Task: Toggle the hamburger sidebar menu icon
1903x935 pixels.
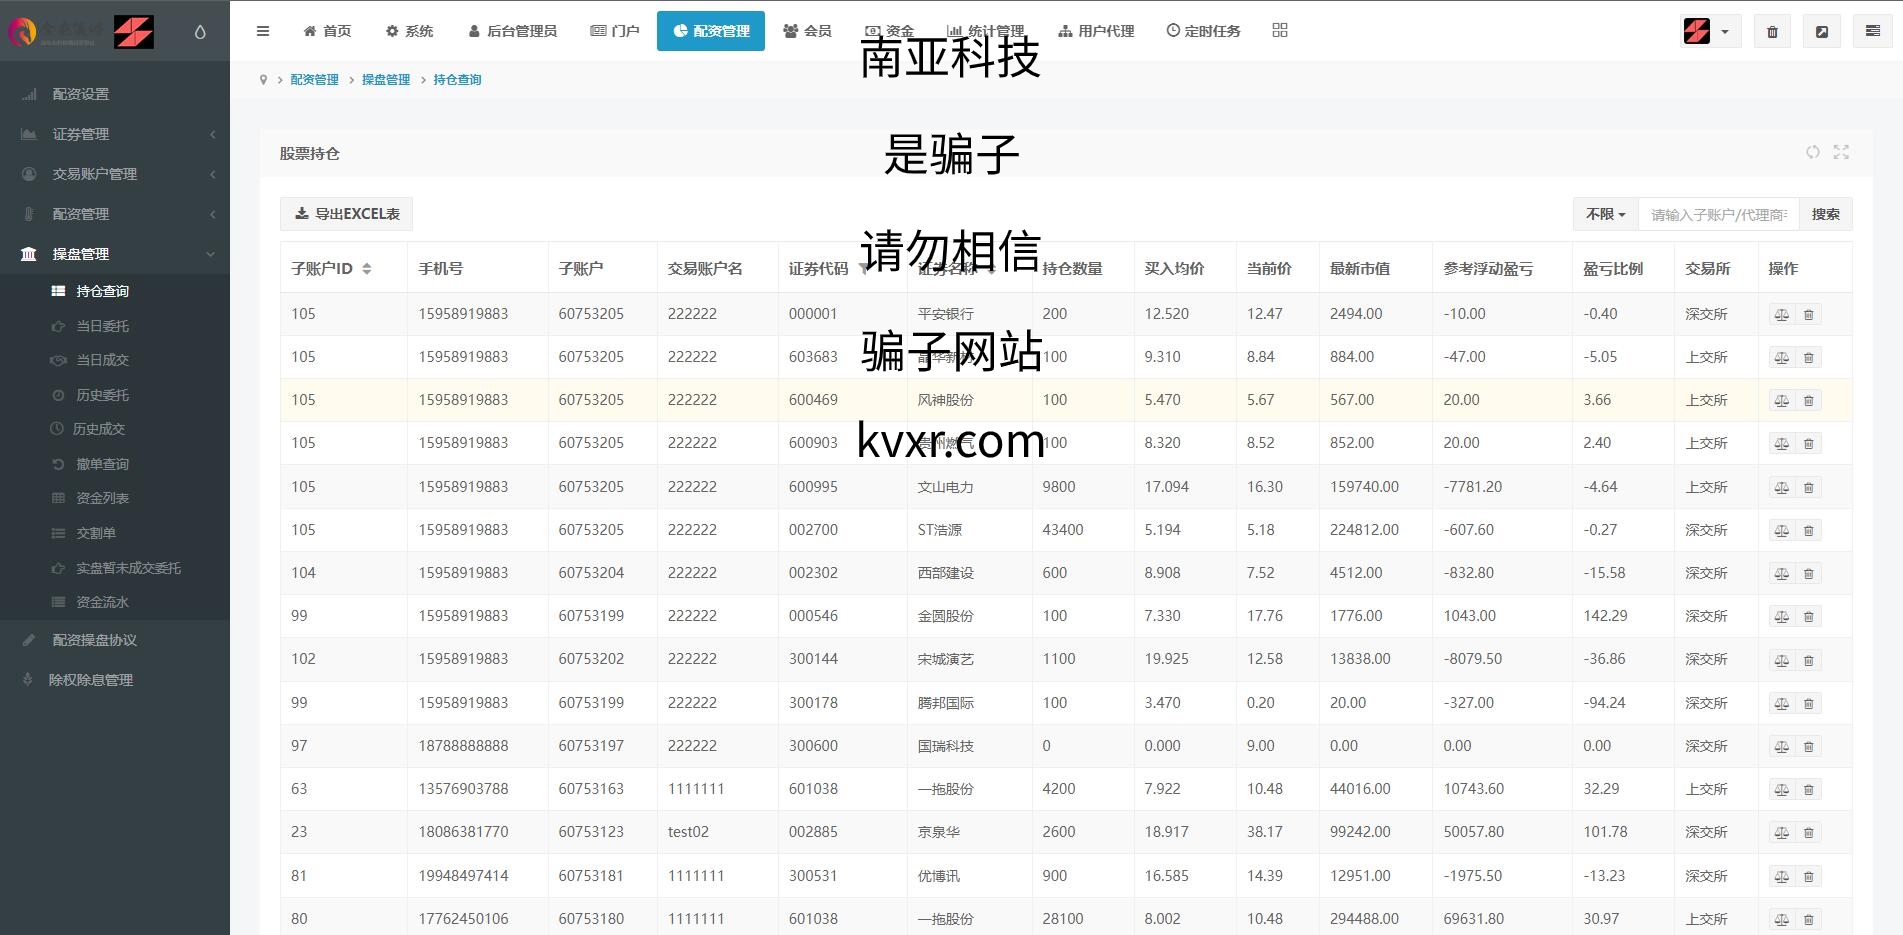Action: tap(263, 31)
